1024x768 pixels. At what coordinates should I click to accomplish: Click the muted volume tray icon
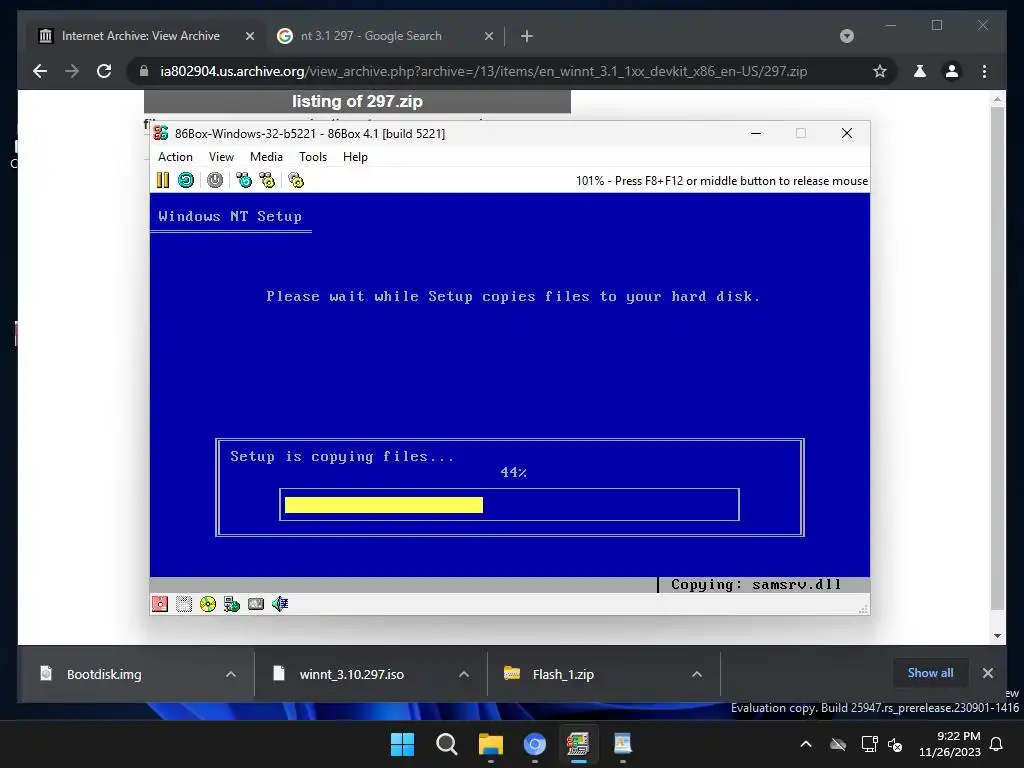tap(895, 744)
